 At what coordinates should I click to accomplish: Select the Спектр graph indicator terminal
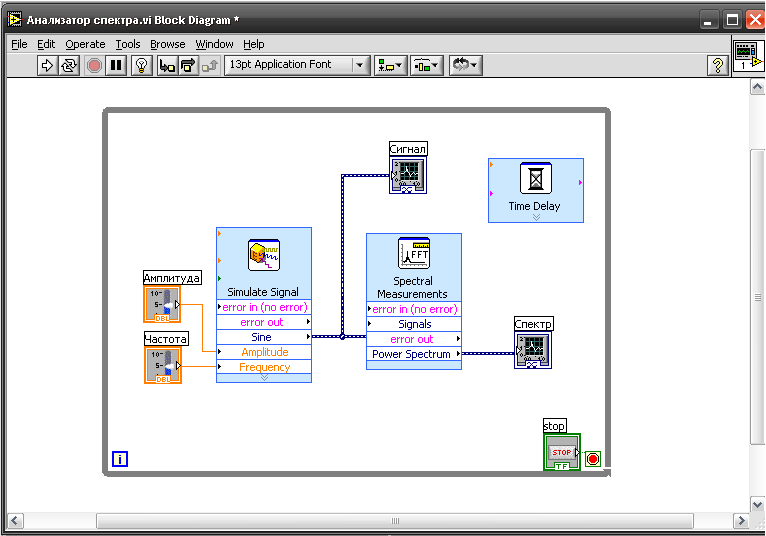[x=533, y=350]
